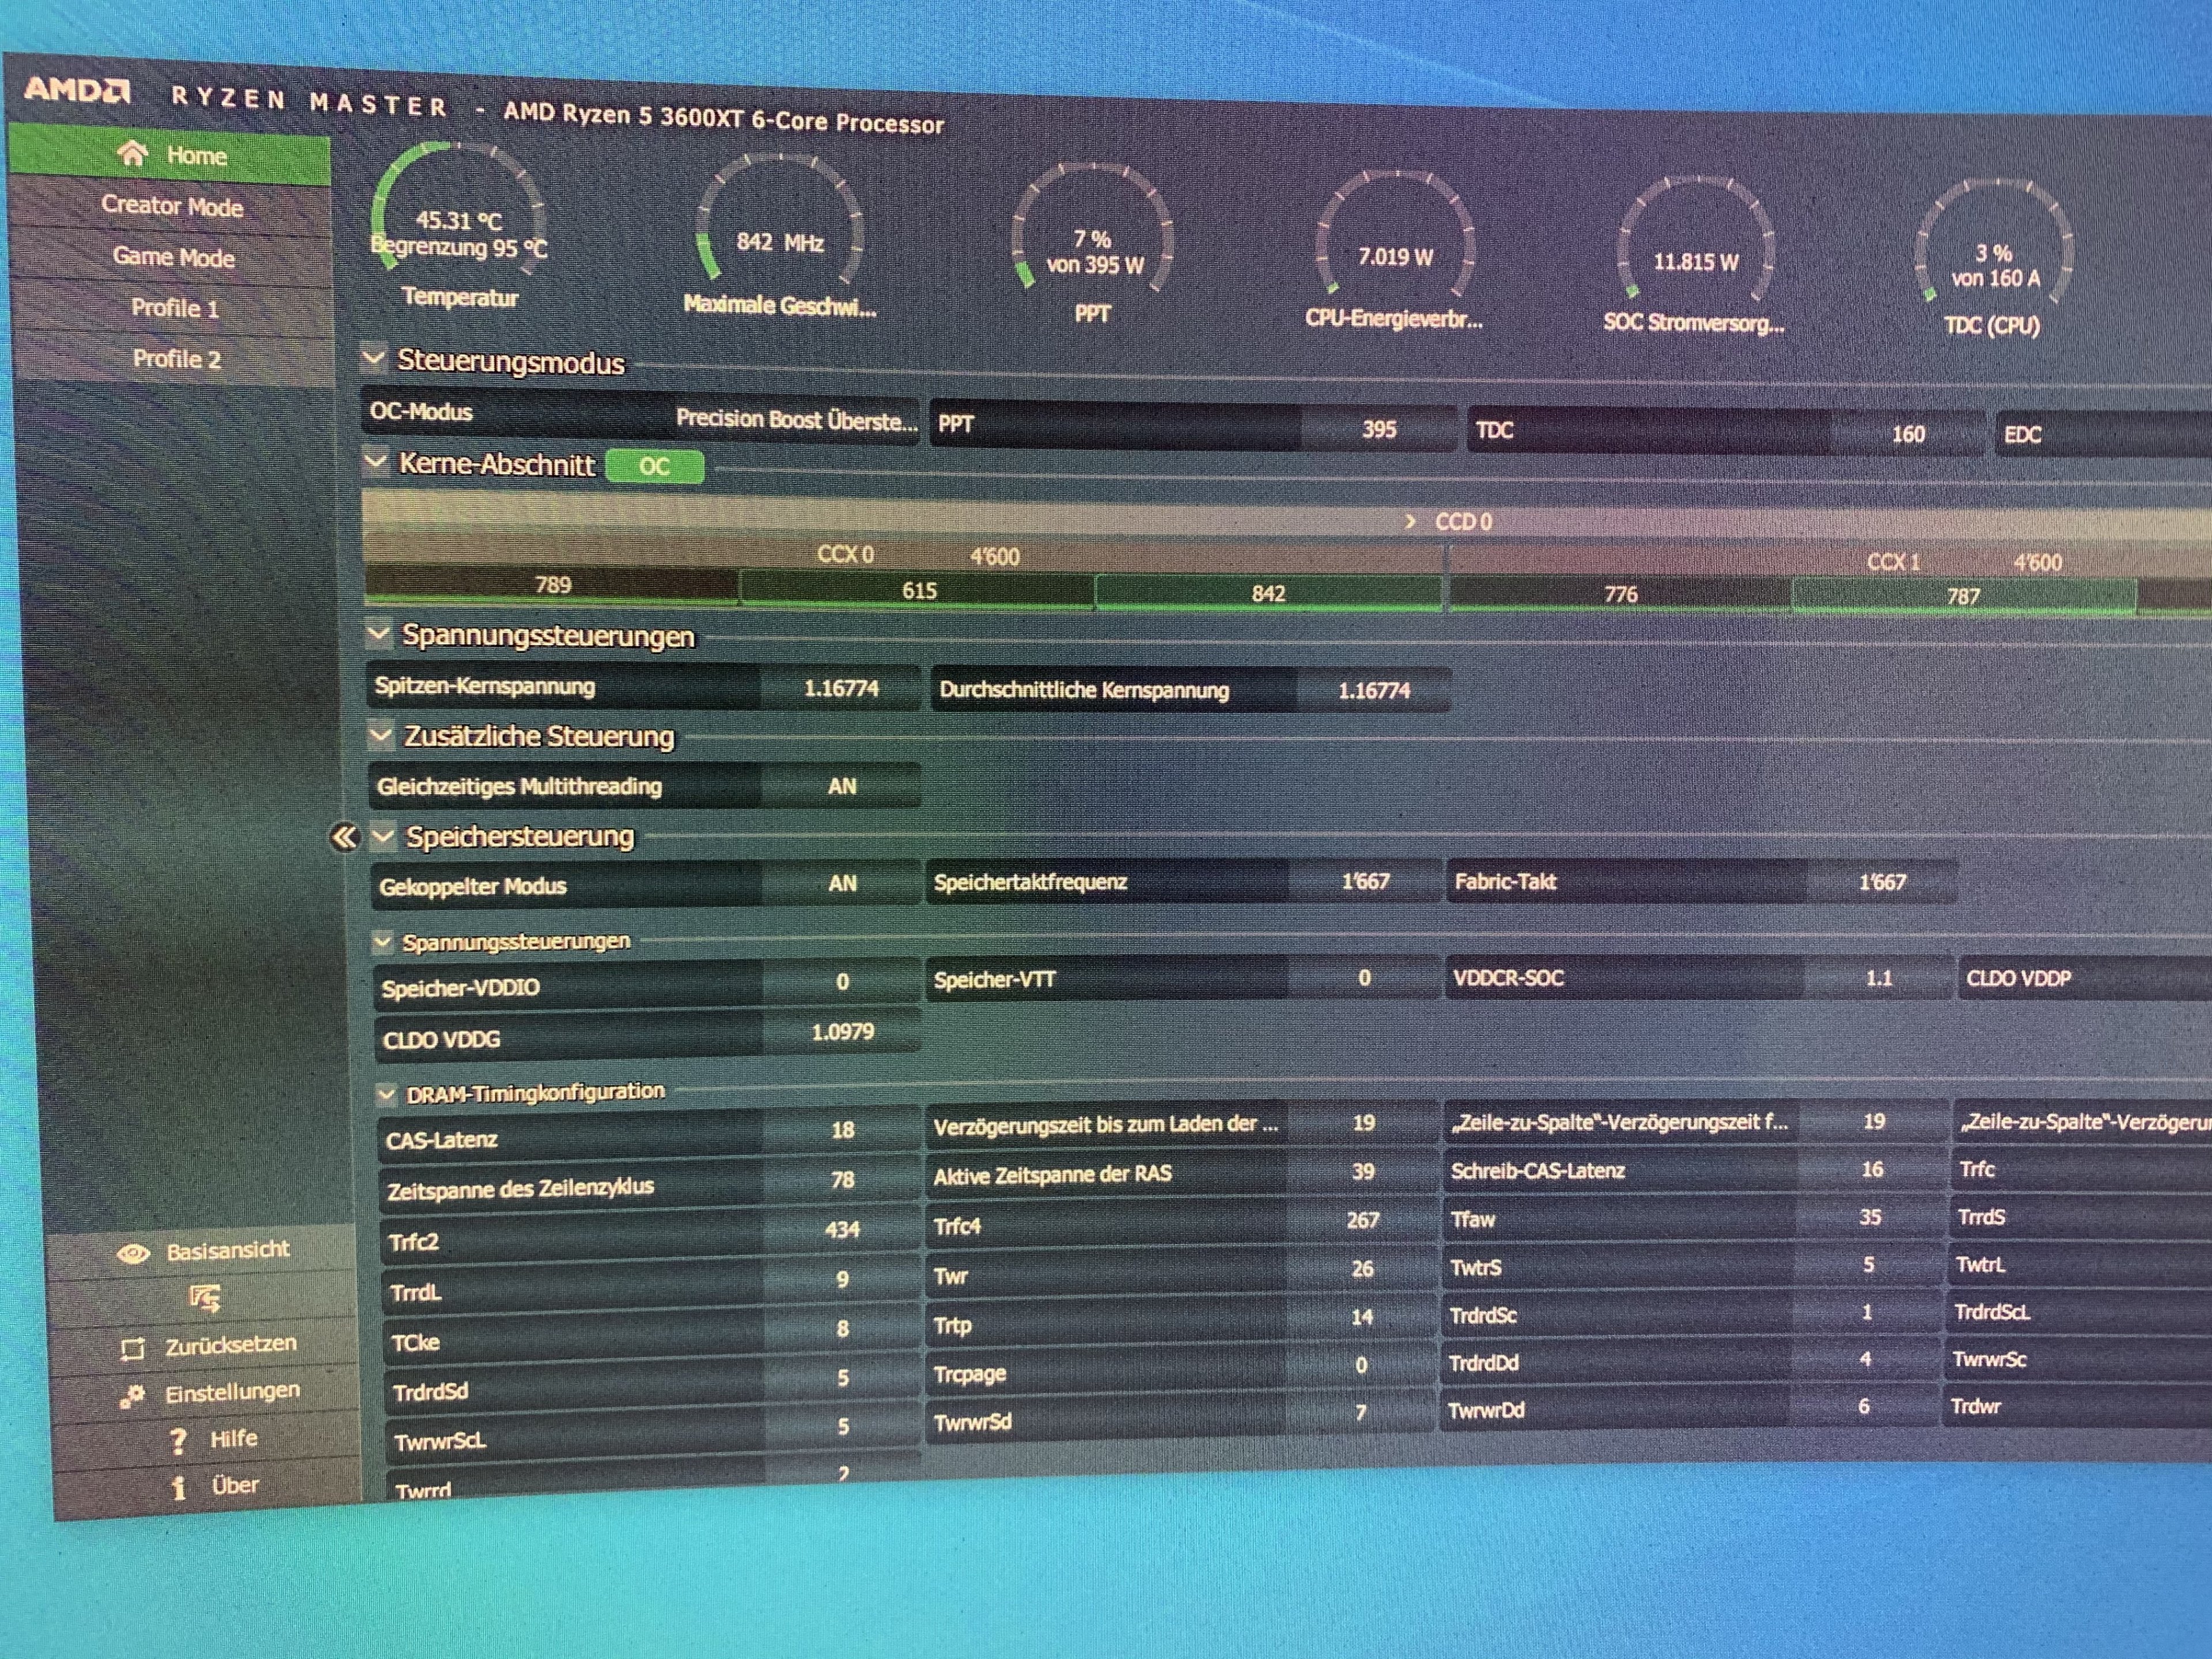2212x1659 pixels.
Task: Open Einstellungen via gear icon
Action: tap(132, 1396)
